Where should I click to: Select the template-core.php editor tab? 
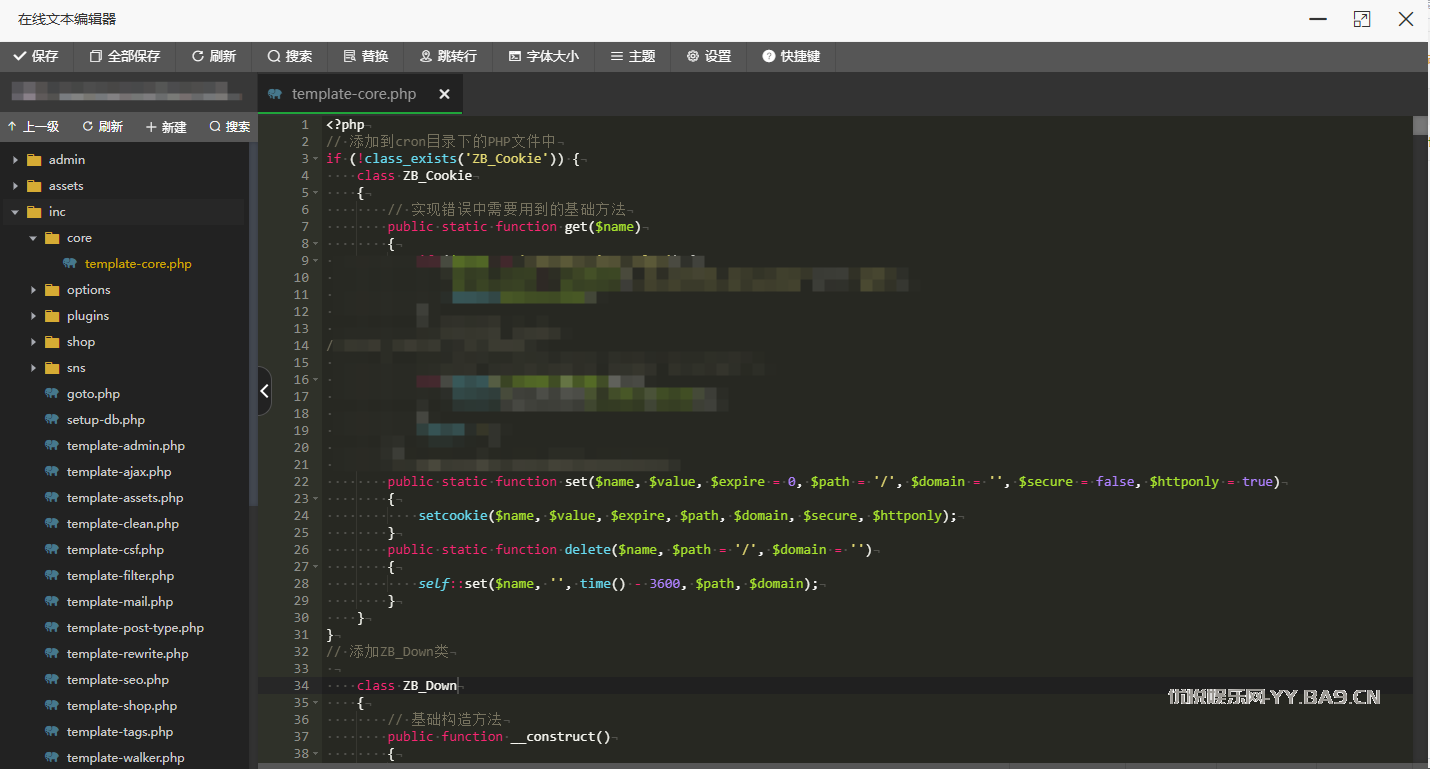click(x=352, y=94)
